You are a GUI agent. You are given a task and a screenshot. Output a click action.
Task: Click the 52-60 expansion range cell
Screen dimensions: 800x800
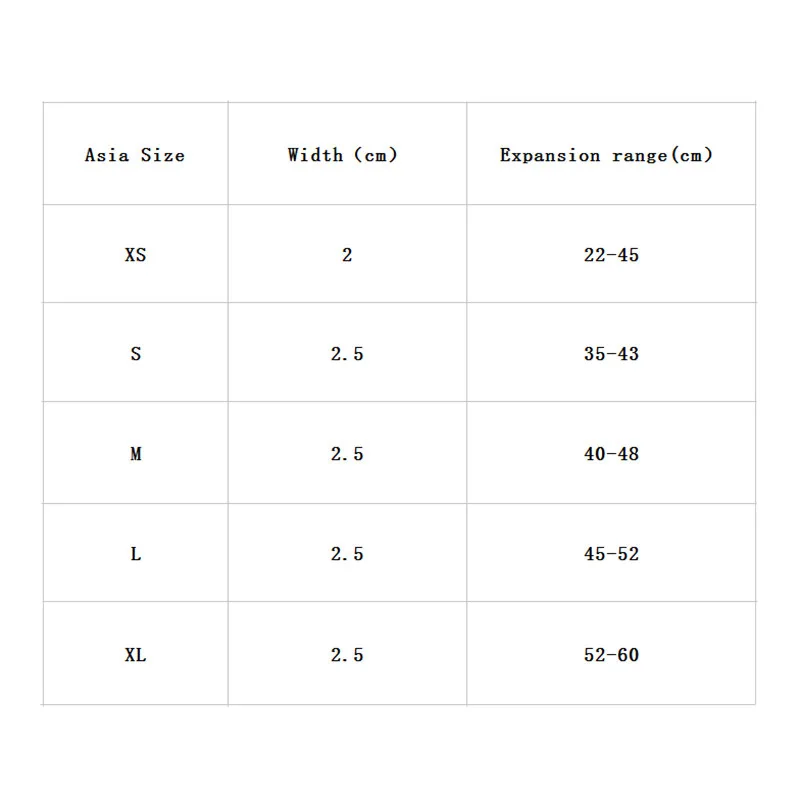[x=611, y=654]
